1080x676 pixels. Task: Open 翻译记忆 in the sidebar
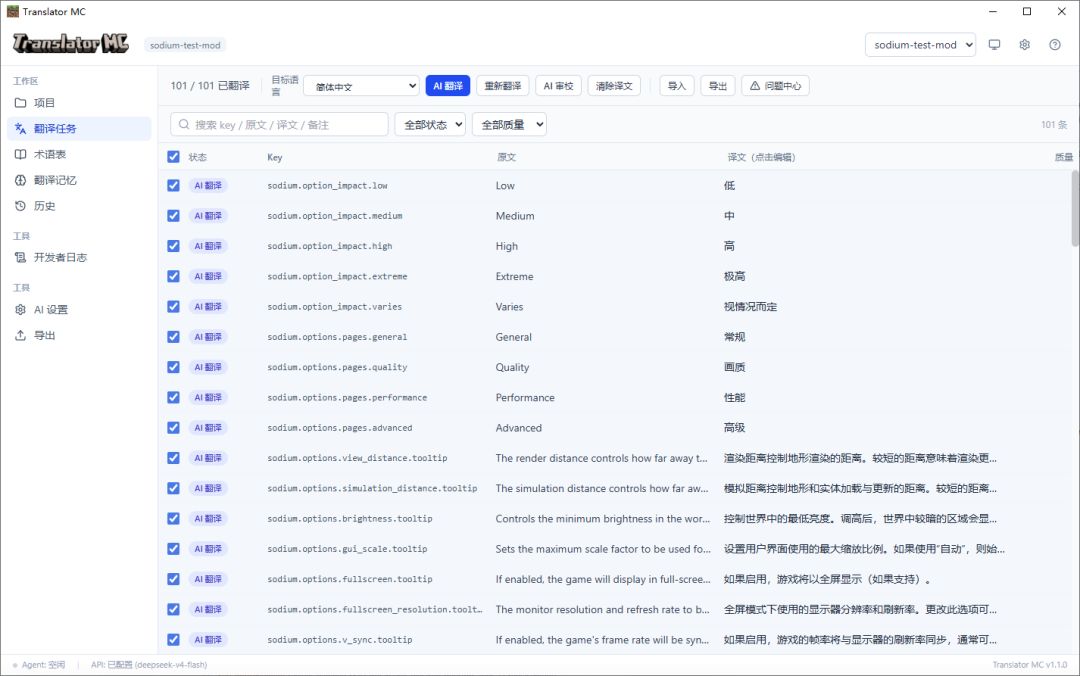pyautogui.click(x=79, y=181)
